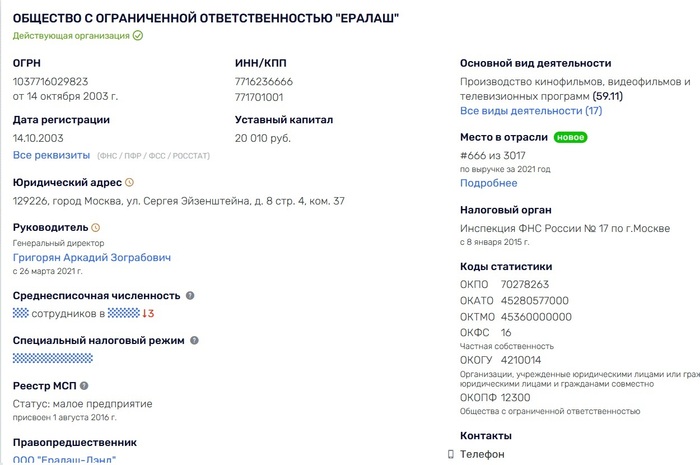Click the green active organization checkmark icon
The height and width of the screenshot is (465, 700).
(138, 35)
